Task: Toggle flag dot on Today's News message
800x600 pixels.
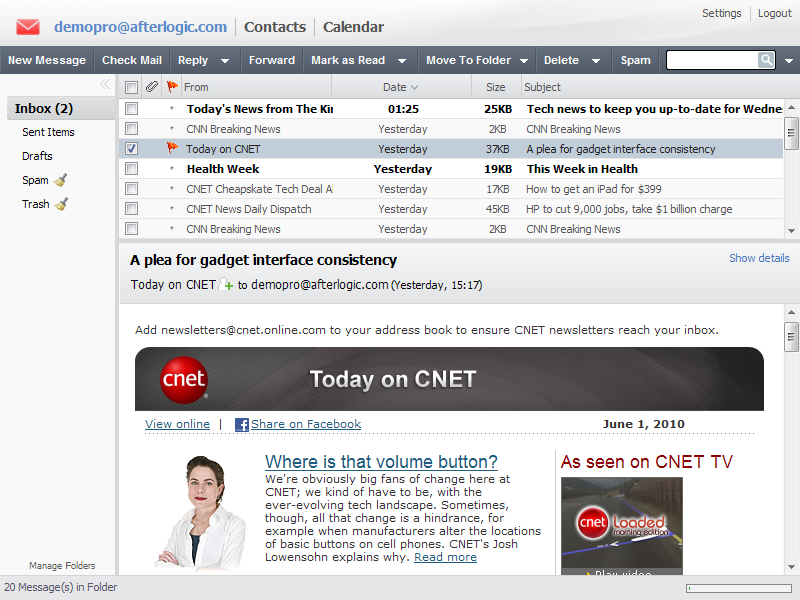Action: click(x=172, y=109)
